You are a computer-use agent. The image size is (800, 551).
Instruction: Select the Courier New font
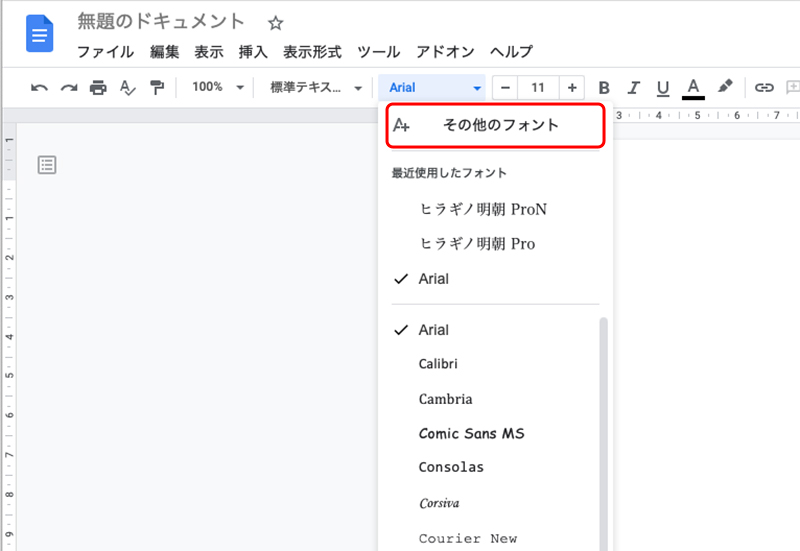coord(491,538)
